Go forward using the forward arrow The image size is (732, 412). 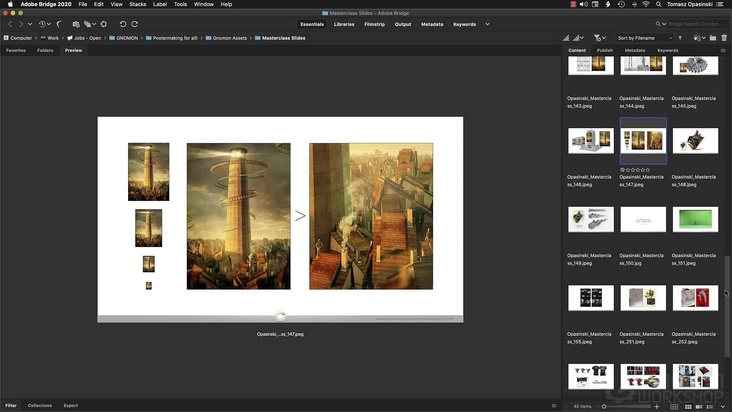click(21, 24)
